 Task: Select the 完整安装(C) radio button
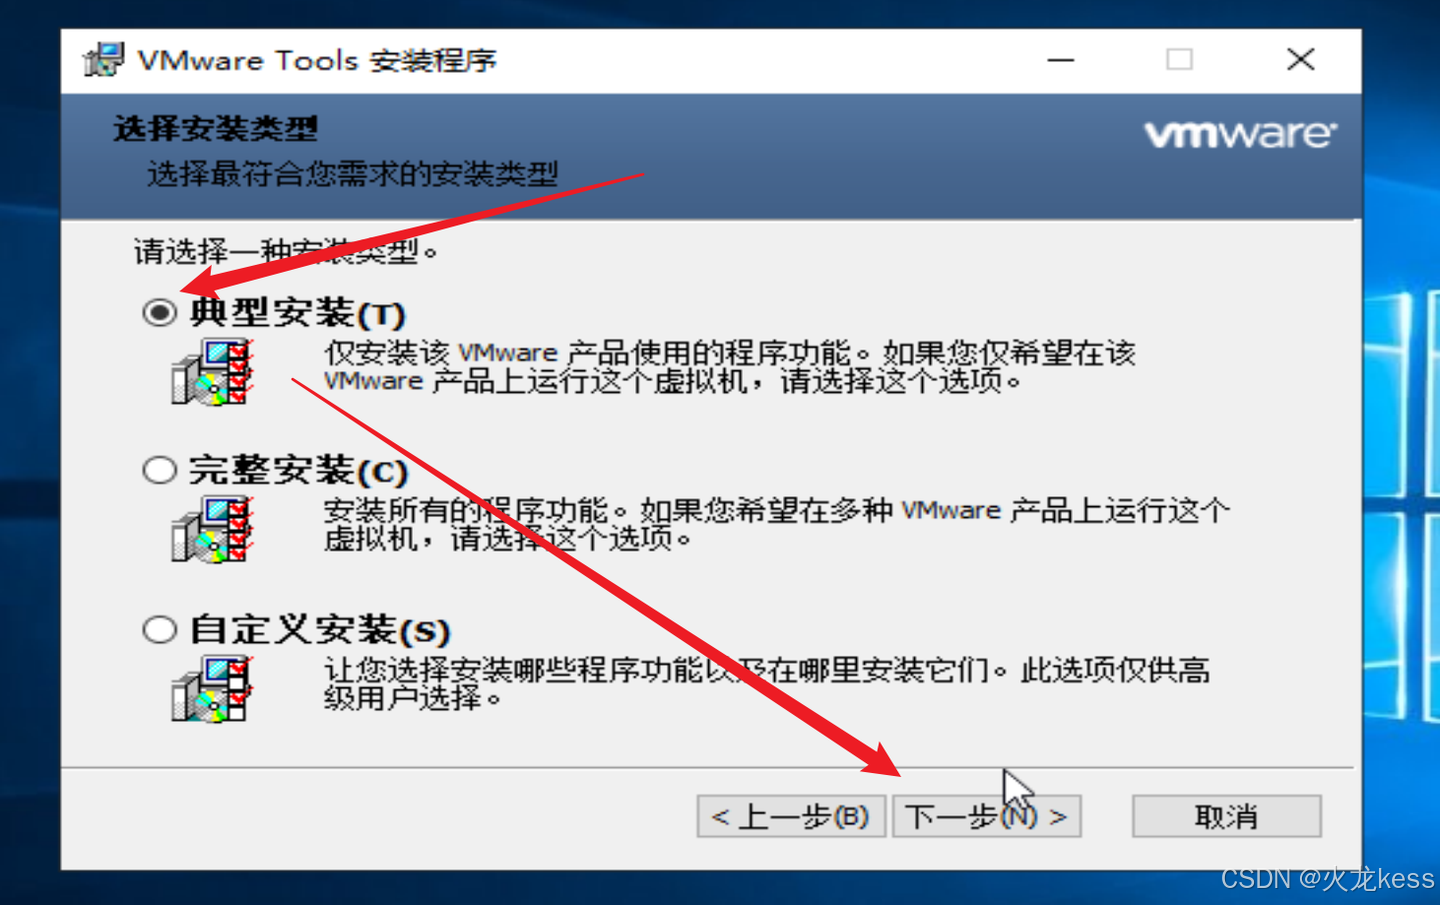coord(159,470)
